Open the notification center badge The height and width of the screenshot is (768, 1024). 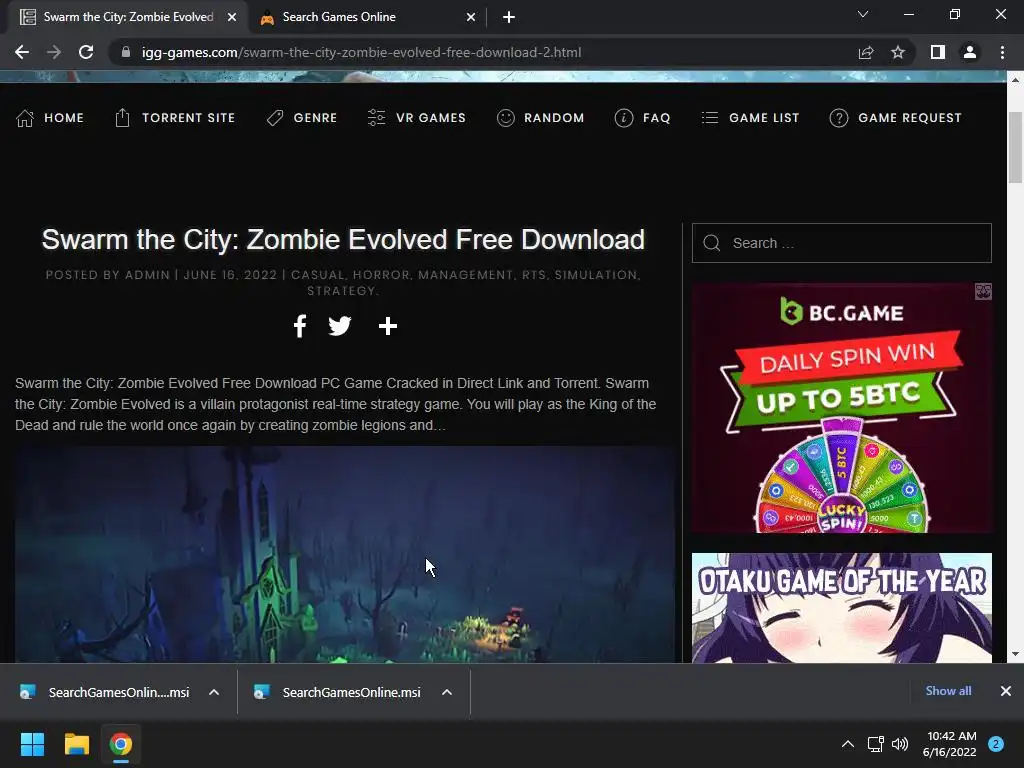[996, 744]
